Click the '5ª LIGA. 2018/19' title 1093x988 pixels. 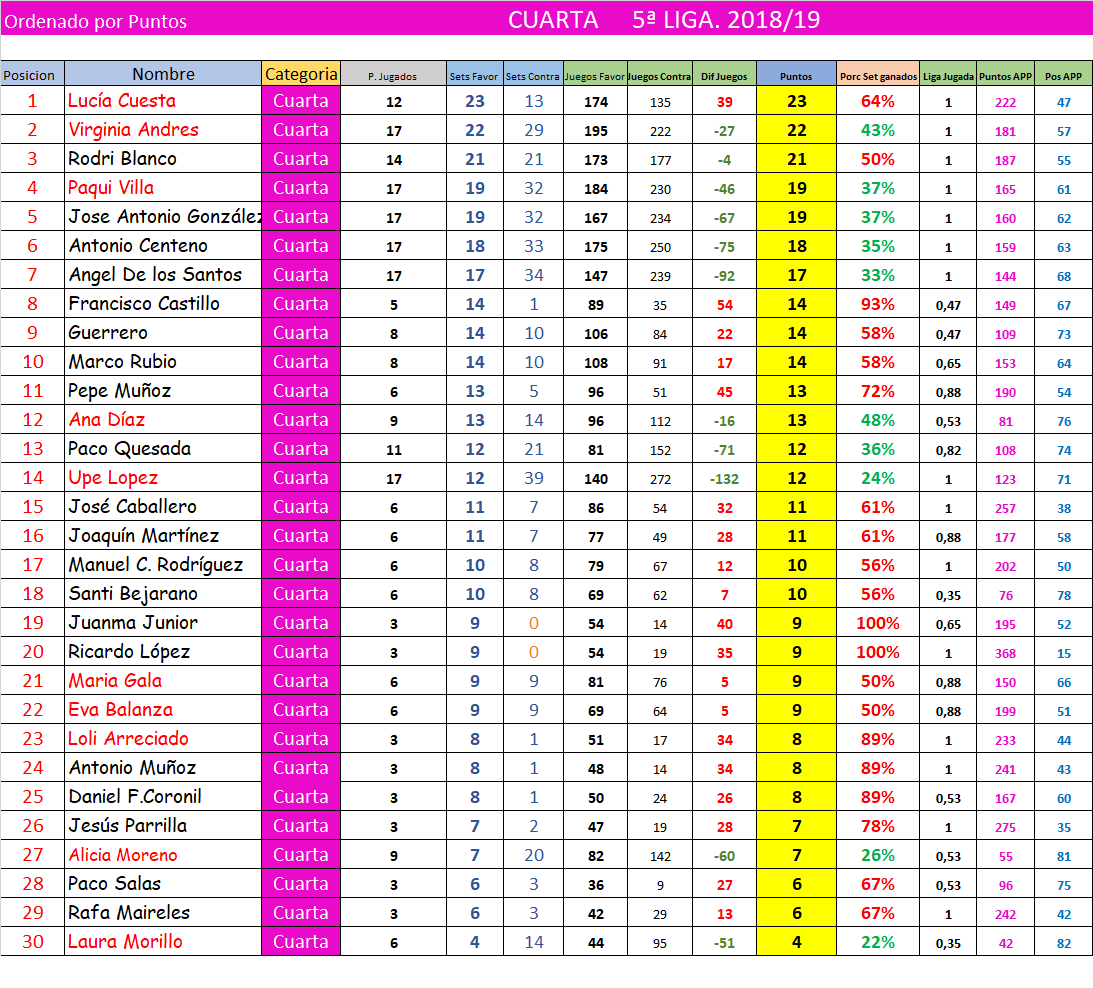pos(726,20)
